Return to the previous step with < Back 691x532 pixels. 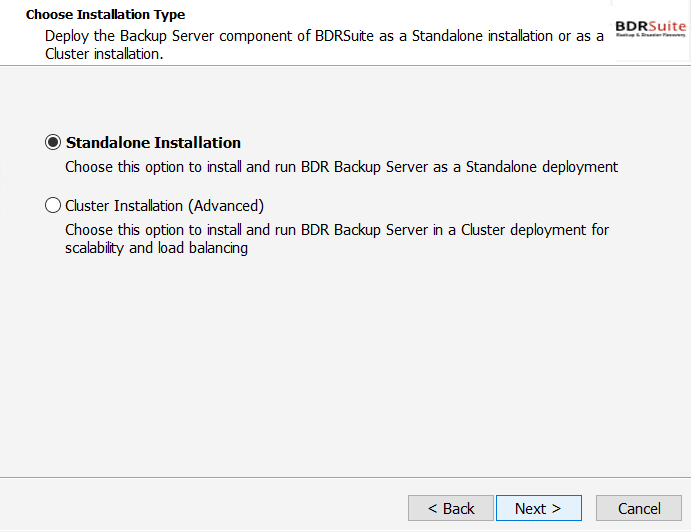(x=451, y=508)
